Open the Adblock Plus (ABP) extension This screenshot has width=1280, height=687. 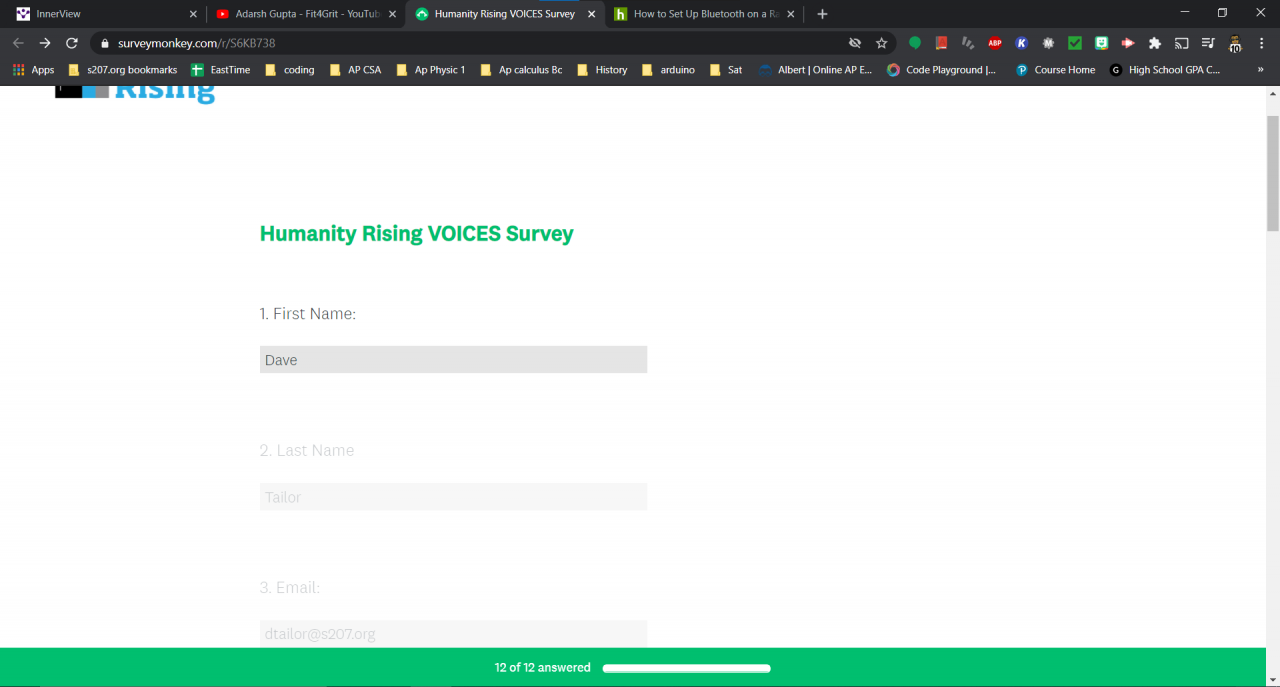pyautogui.click(x=995, y=43)
